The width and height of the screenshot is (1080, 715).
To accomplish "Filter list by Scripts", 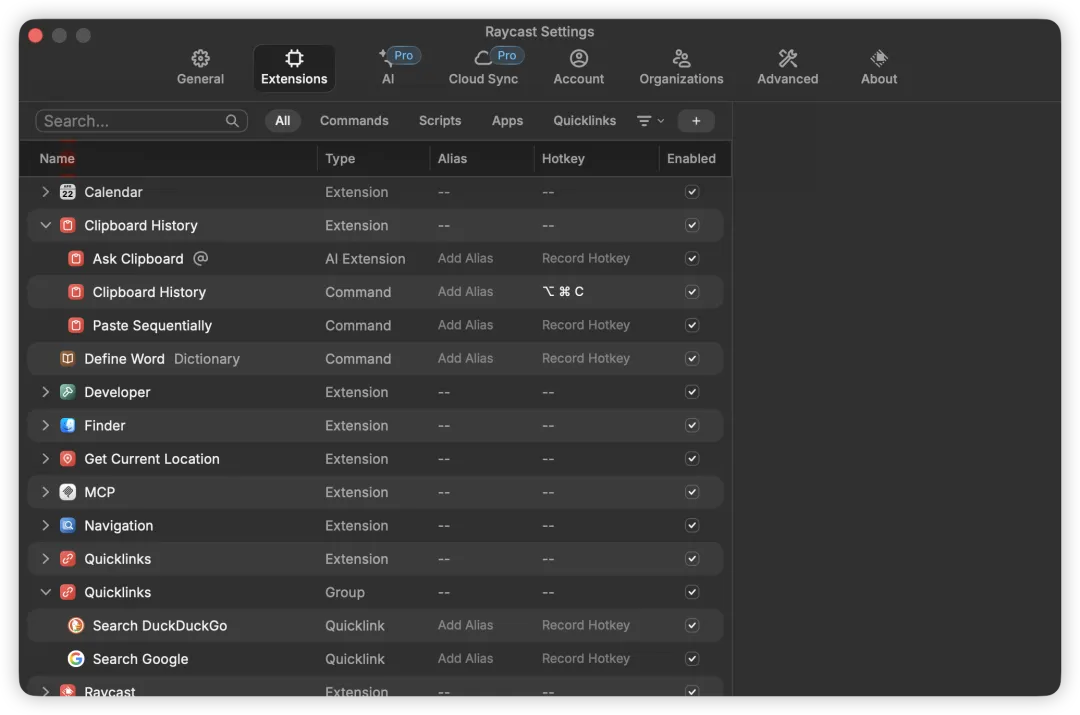I will tap(439, 121).
